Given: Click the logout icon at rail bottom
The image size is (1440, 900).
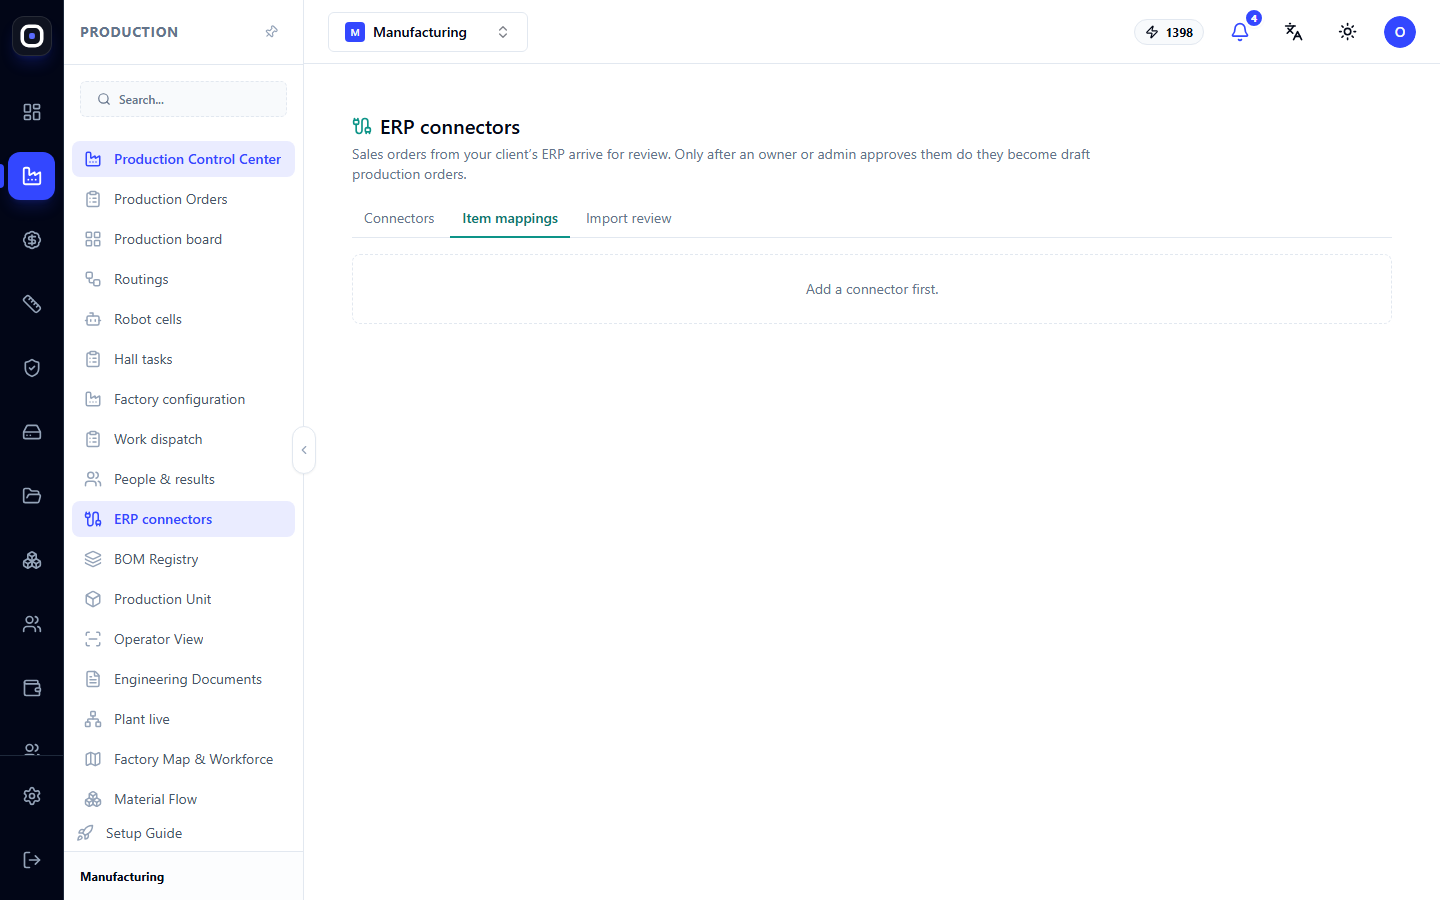Looking at the screenshot, I should pos(32,860).
